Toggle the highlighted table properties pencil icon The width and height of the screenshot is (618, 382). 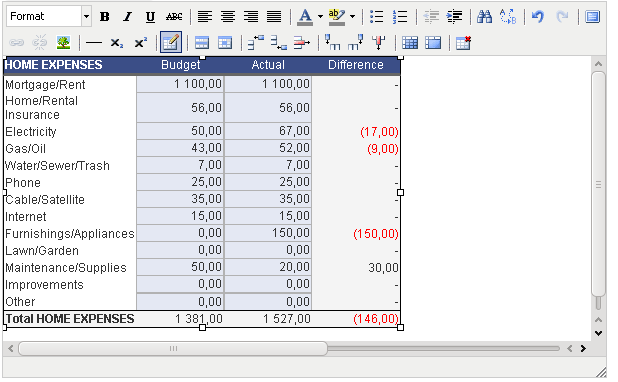tap(171, 42)
